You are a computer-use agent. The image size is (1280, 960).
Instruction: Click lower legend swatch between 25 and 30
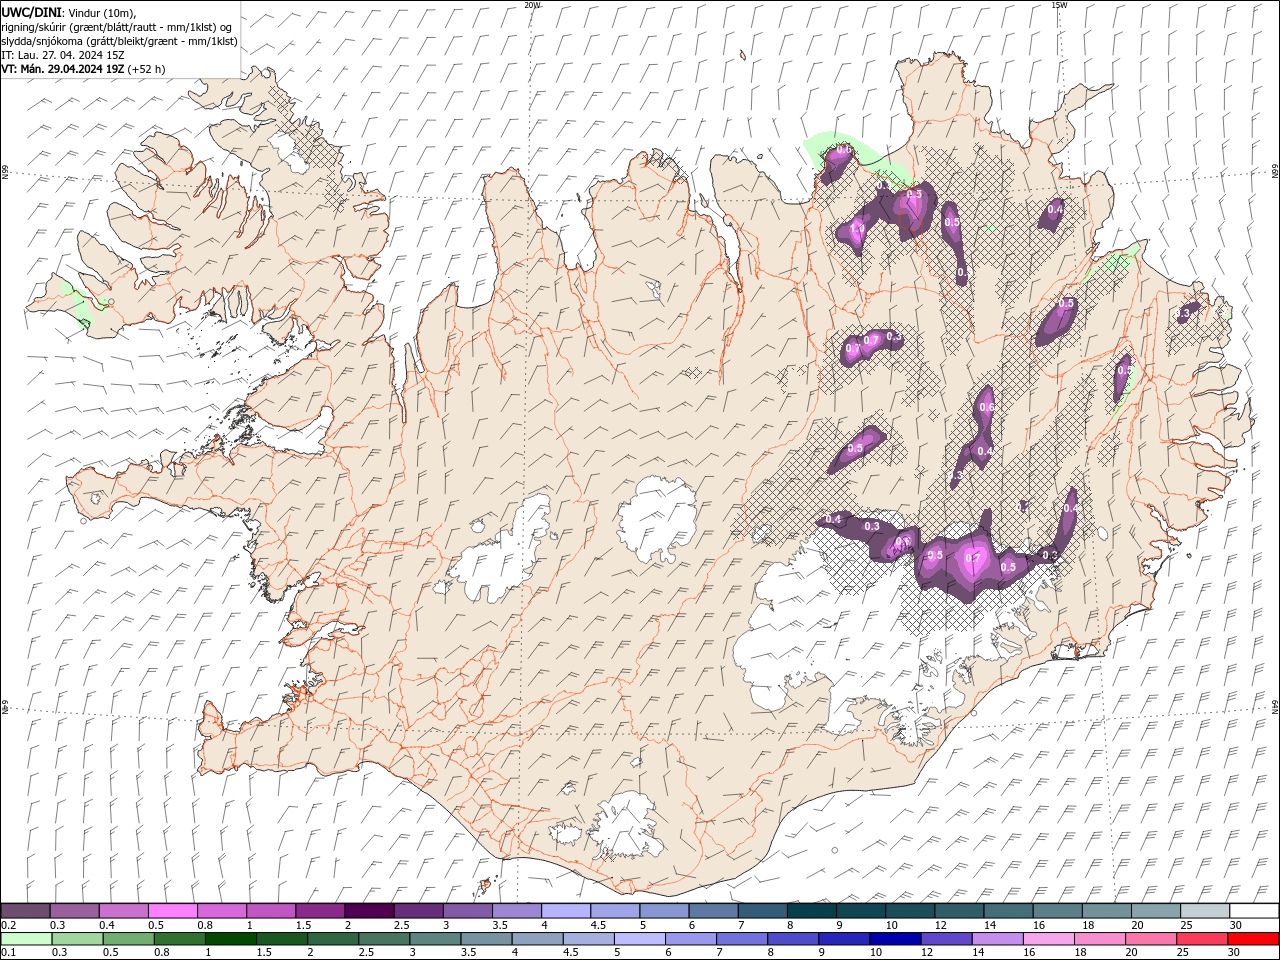pos(1202,939)
